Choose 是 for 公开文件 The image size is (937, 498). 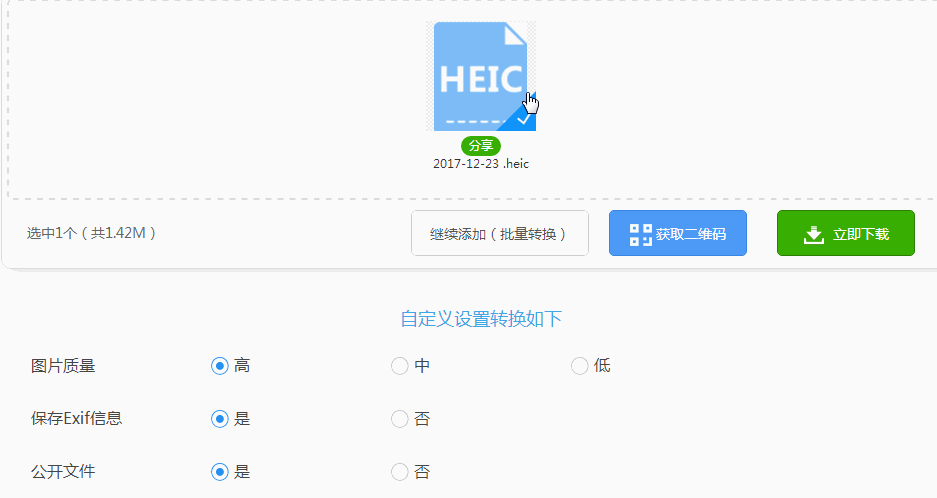tap(220, 472)
